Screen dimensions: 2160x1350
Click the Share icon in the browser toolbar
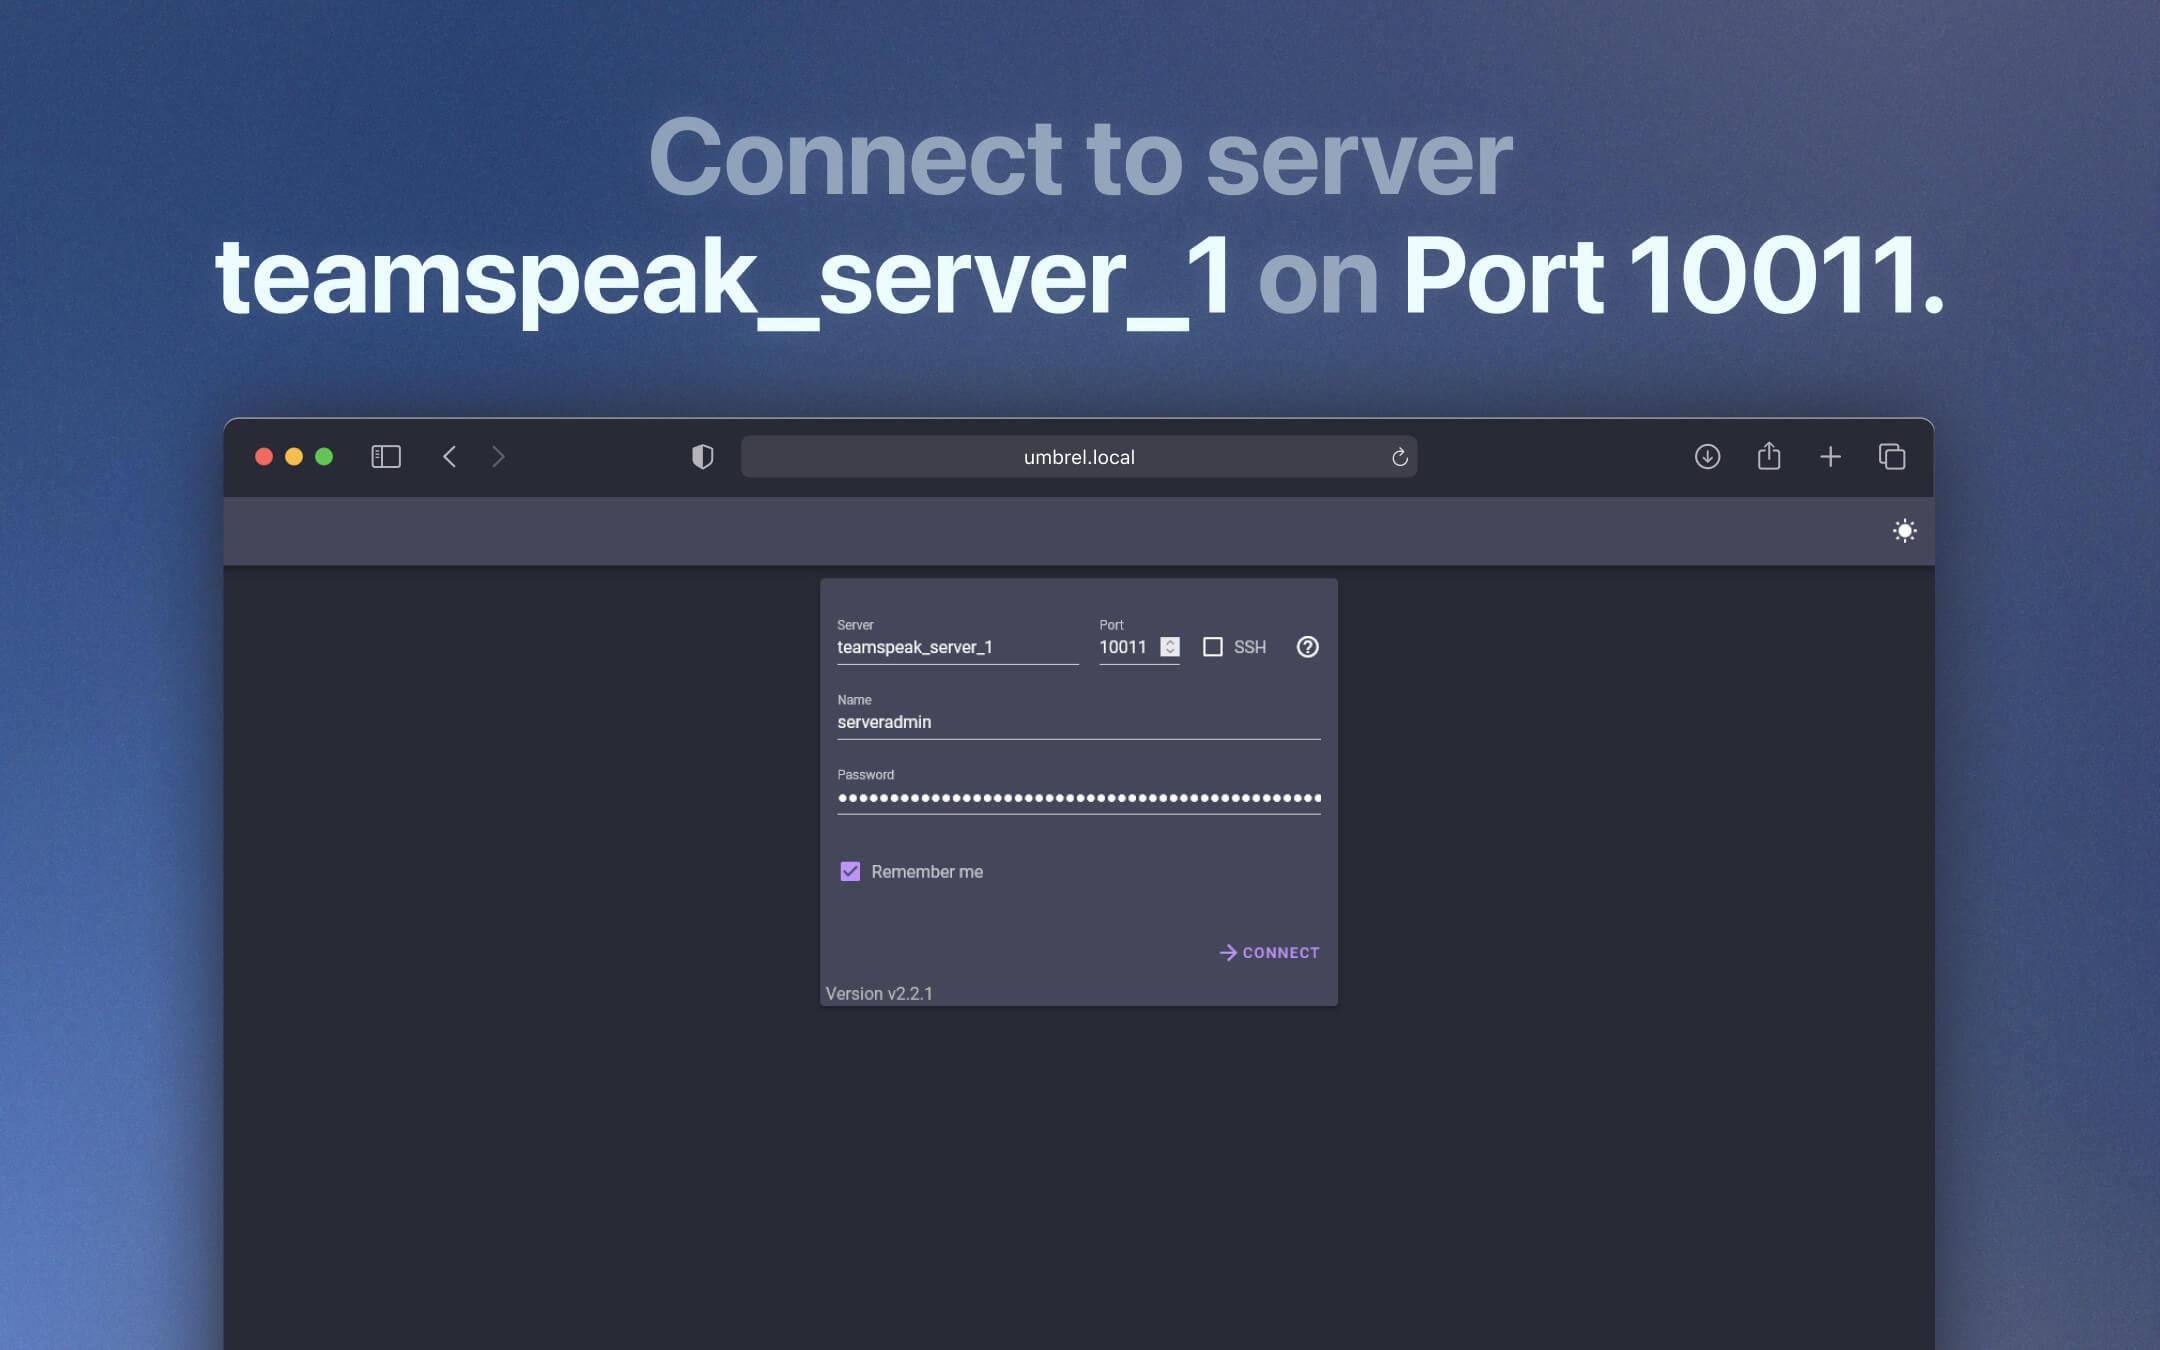click(x=1769, y=457)
